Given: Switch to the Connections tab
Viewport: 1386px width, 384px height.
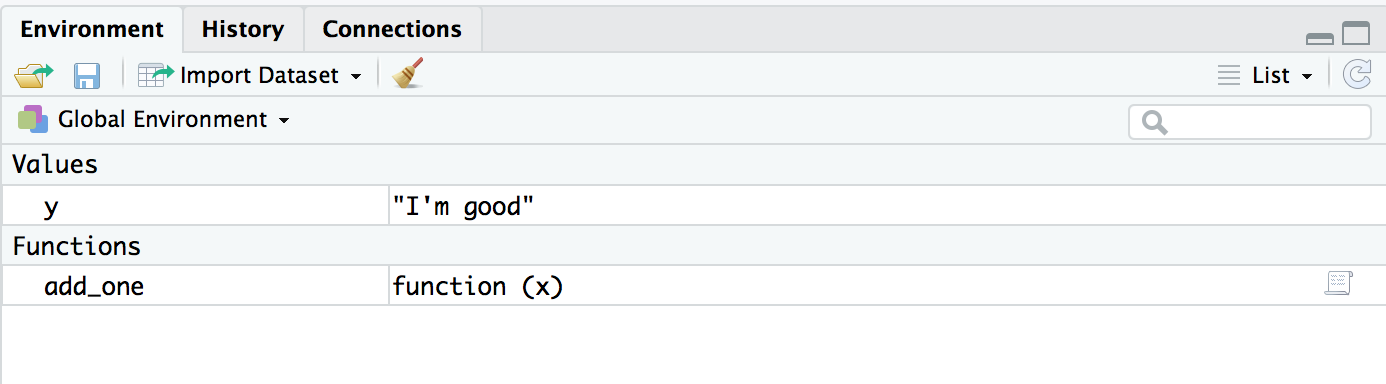Looking at the screenshot, I should (392, 29).
